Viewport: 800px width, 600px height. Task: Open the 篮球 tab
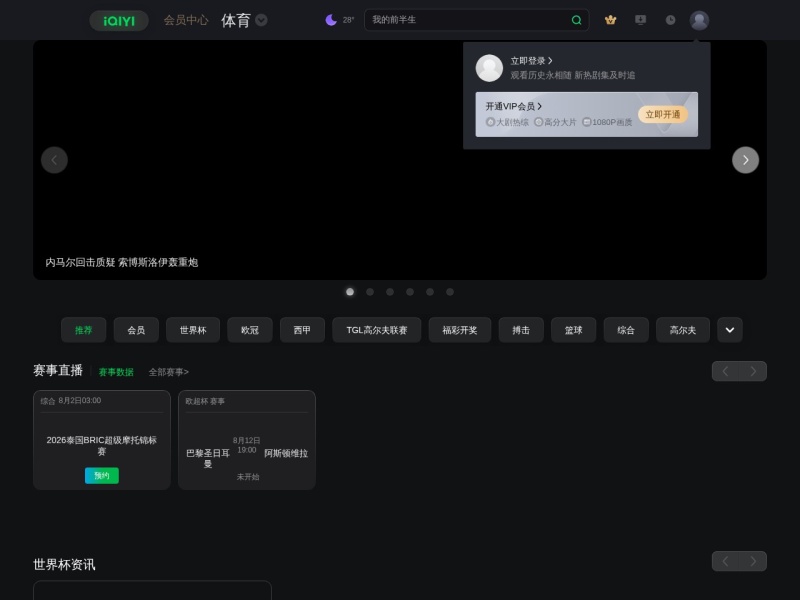[573, 330]
